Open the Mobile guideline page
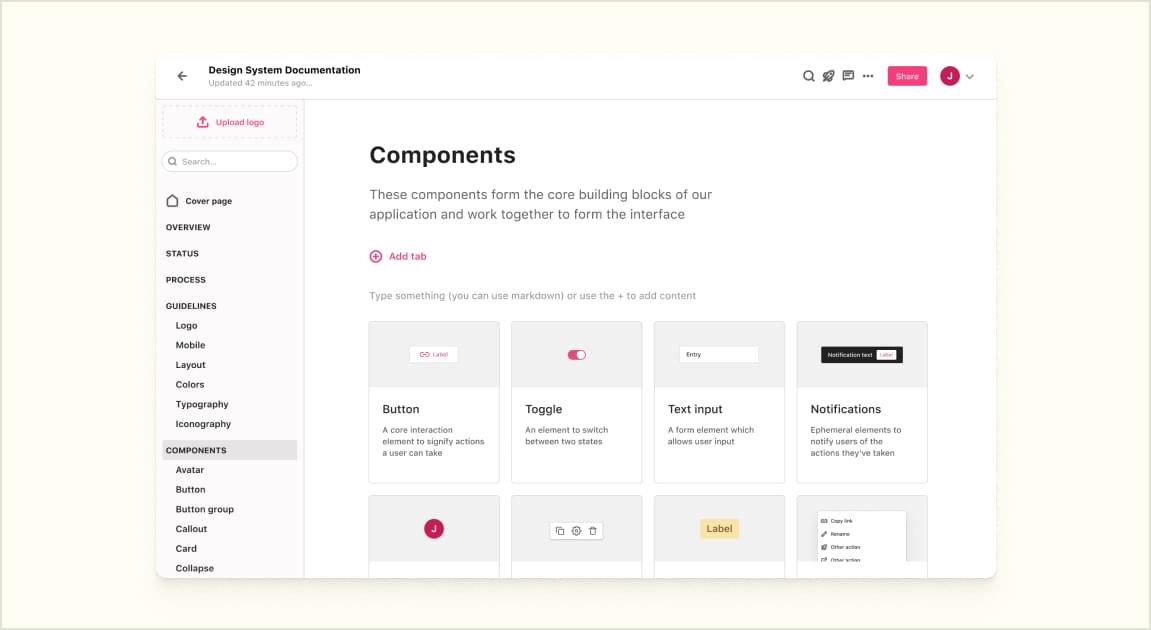 pos(190,345)
